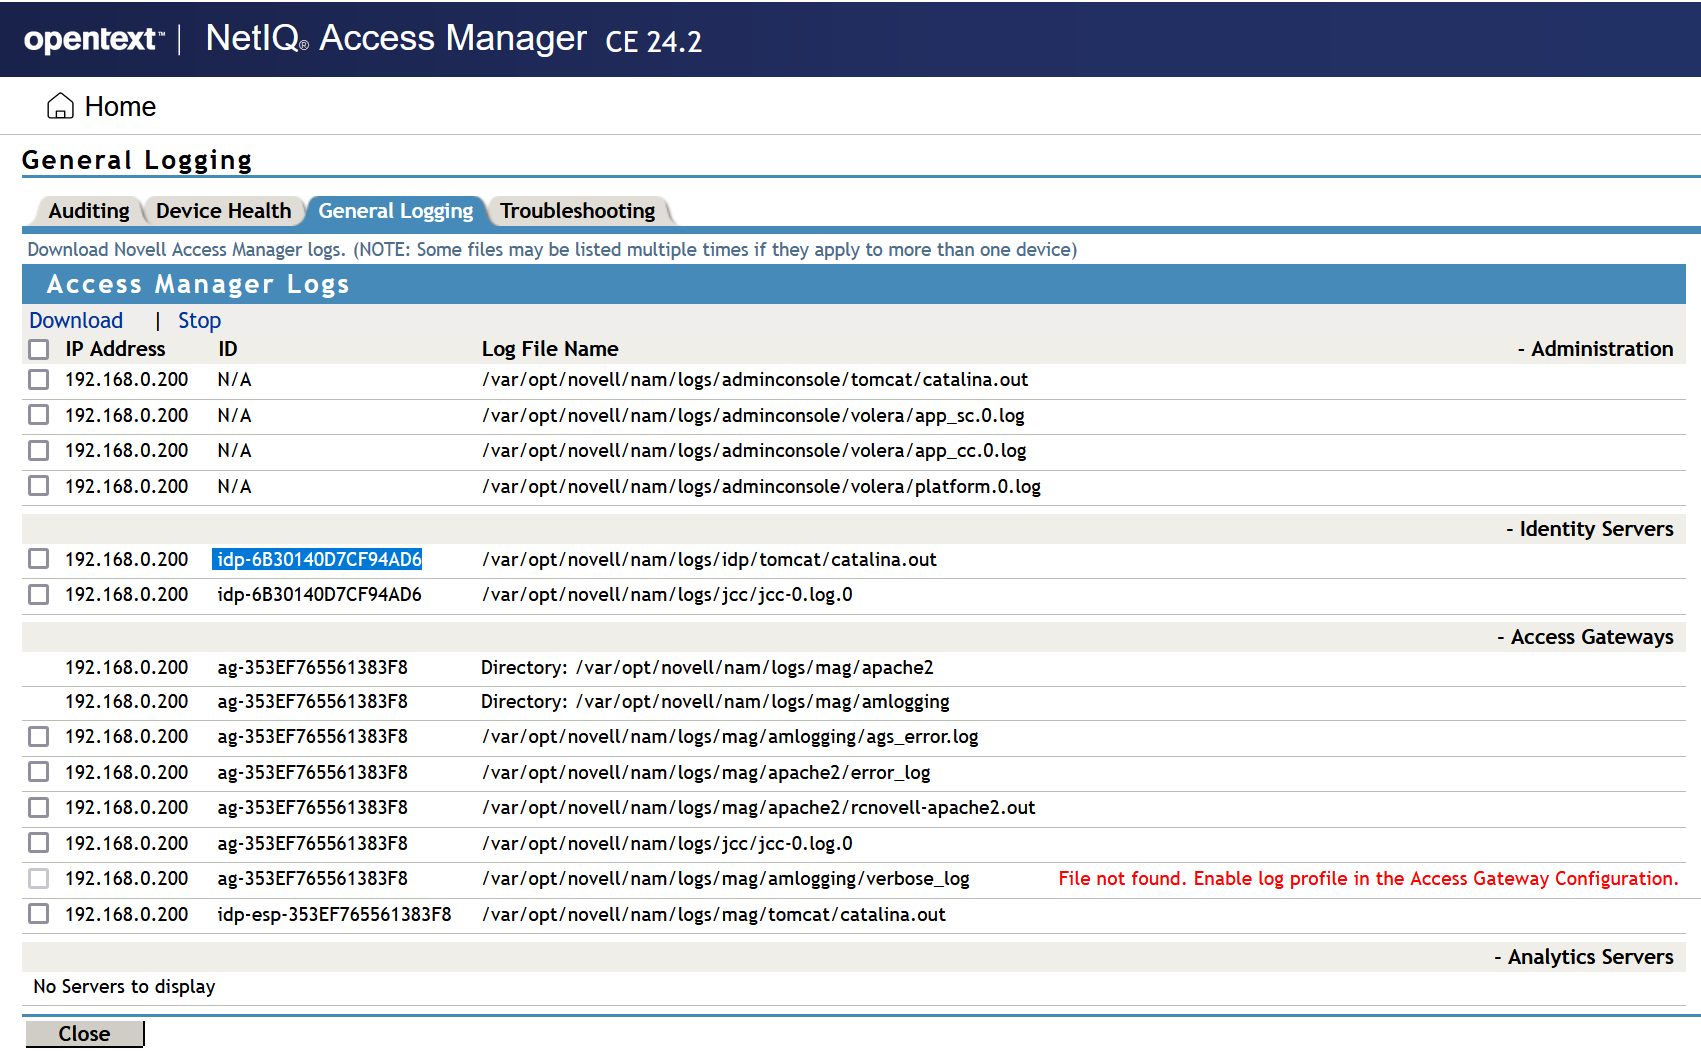Select the Troubleshooting tab
The height and width of the screenshot is (1064, 1701).
pos(579,211)
